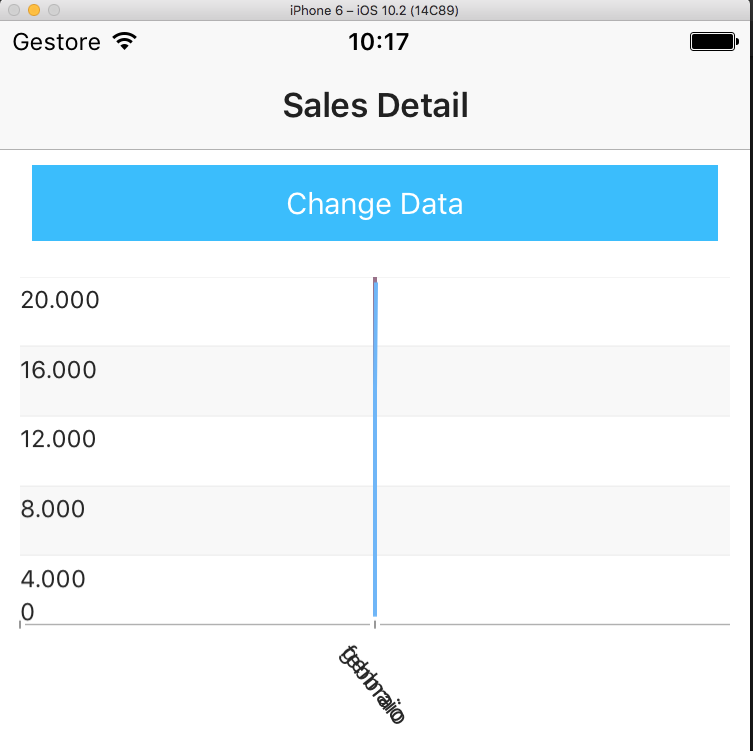Click the 12.000 y-axis label

click(x=59, y=439)
